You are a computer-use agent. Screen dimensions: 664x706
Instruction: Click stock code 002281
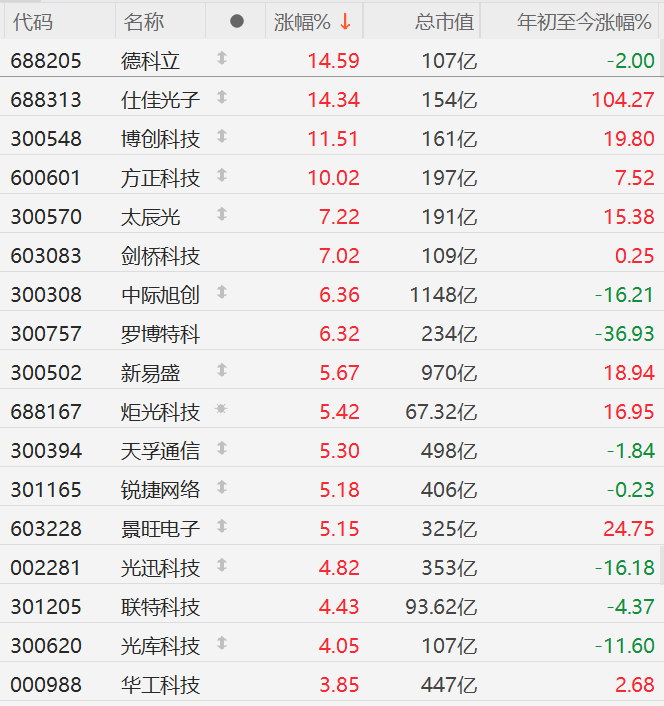(46, 568)
